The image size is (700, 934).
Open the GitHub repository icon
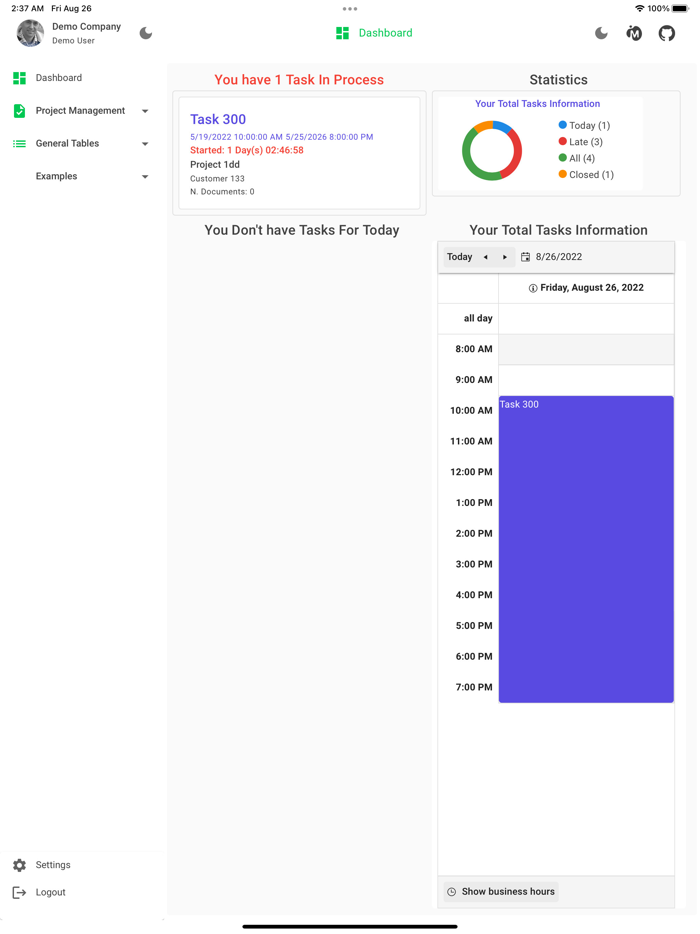click(667, 33)
